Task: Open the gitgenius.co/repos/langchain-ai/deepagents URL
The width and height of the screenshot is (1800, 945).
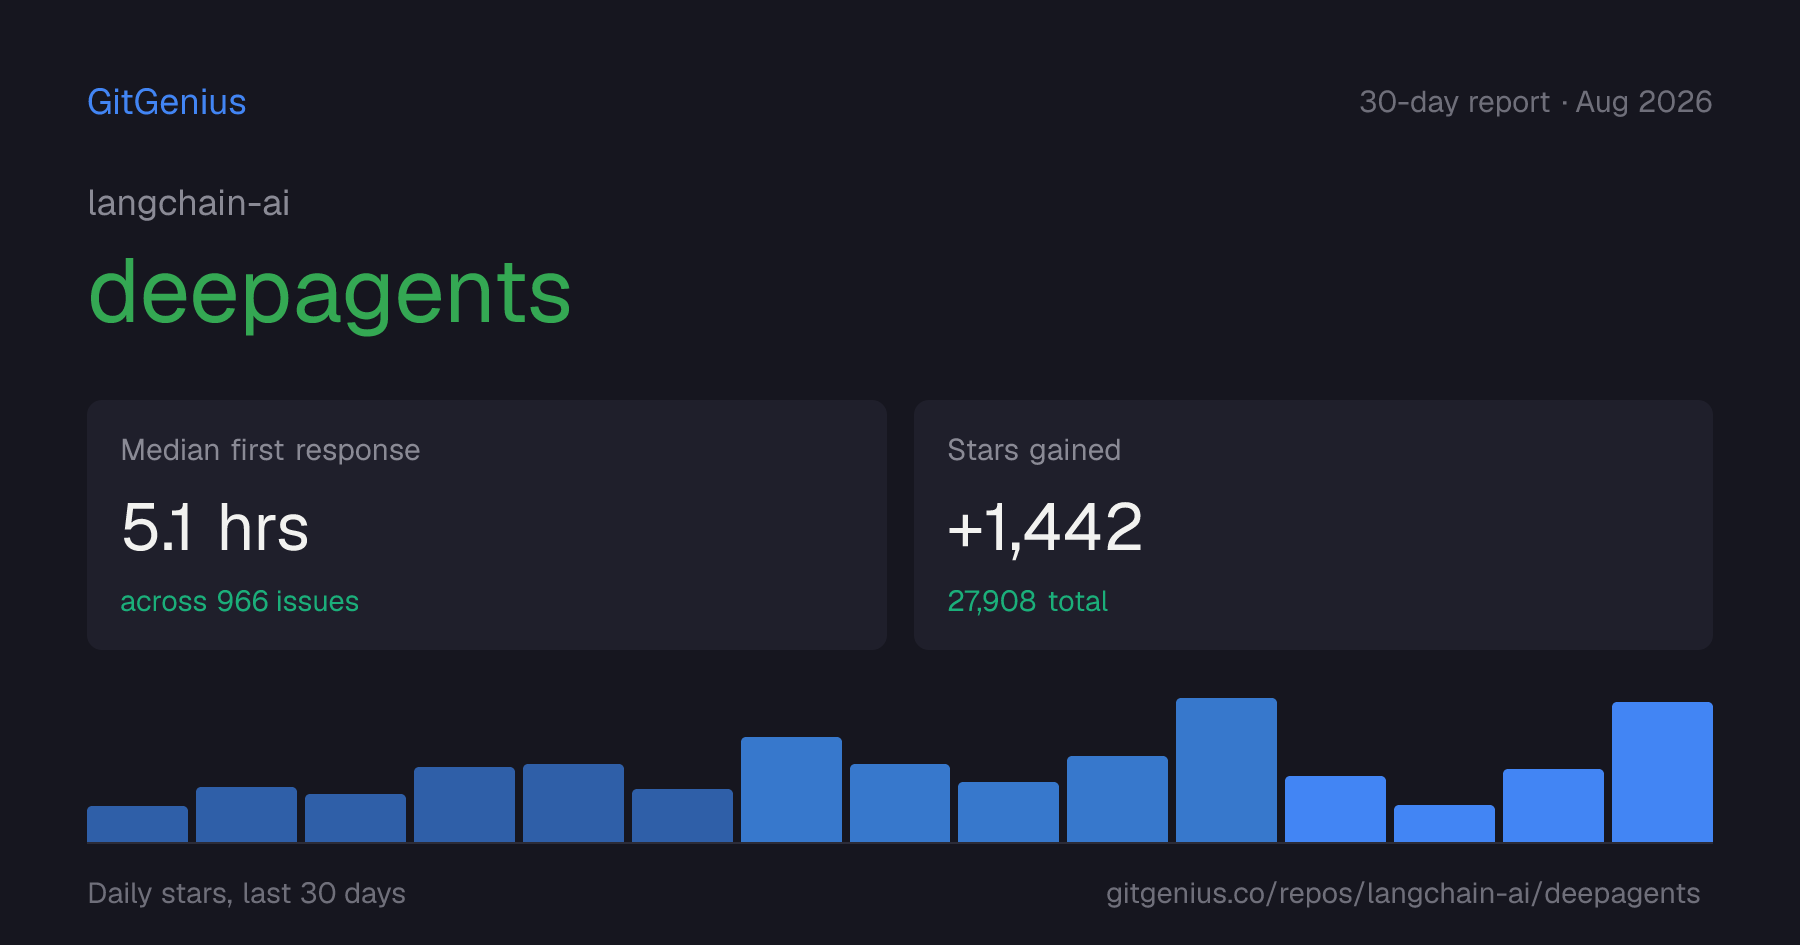Action: [x=1403, y=893]
